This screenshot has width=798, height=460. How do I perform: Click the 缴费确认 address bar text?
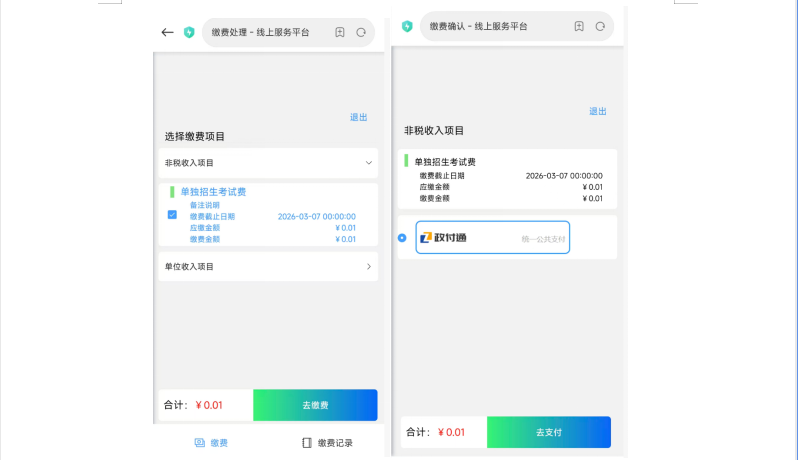point(480,26)
